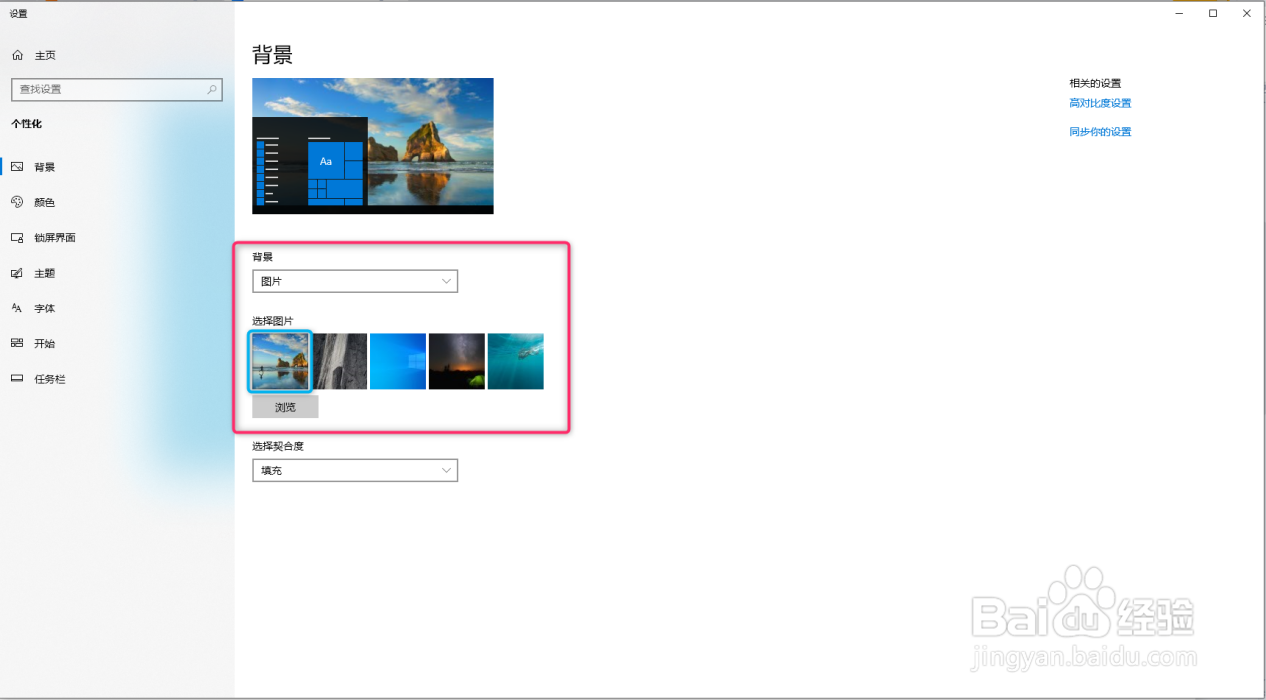Click the search magnifier icon in 查找设置 box
Screen dimensions: 1266x700
coord(212,89)
